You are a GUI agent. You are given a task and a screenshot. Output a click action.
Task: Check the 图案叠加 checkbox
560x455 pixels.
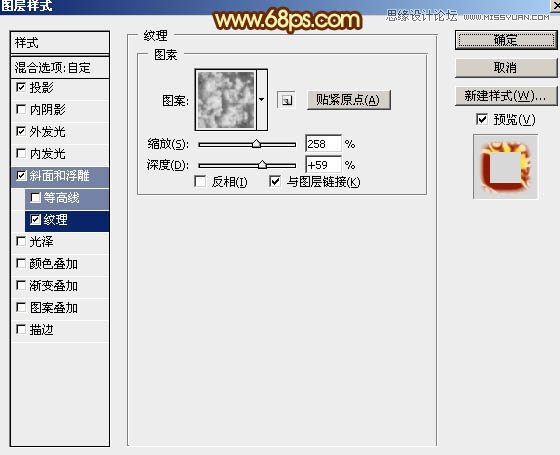(21, 308)
